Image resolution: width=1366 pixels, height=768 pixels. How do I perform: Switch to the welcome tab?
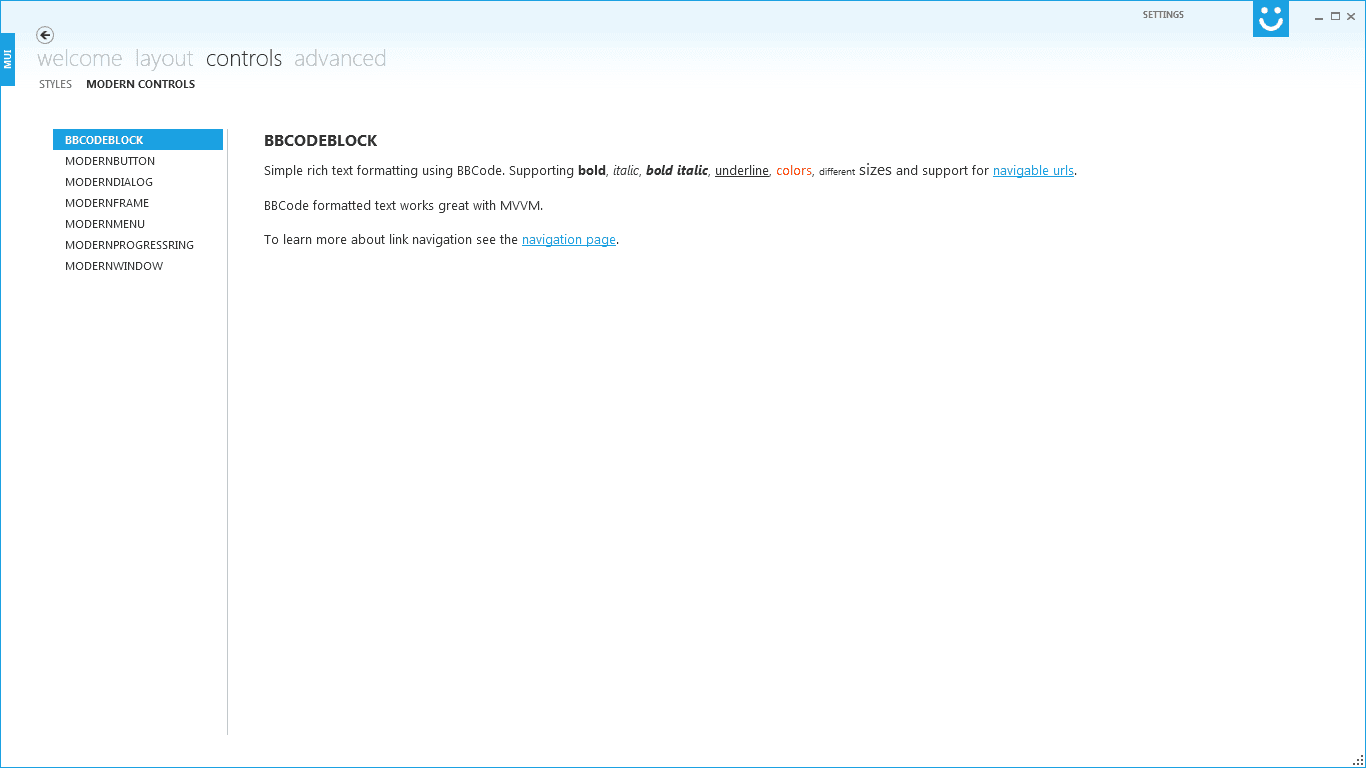79,58
